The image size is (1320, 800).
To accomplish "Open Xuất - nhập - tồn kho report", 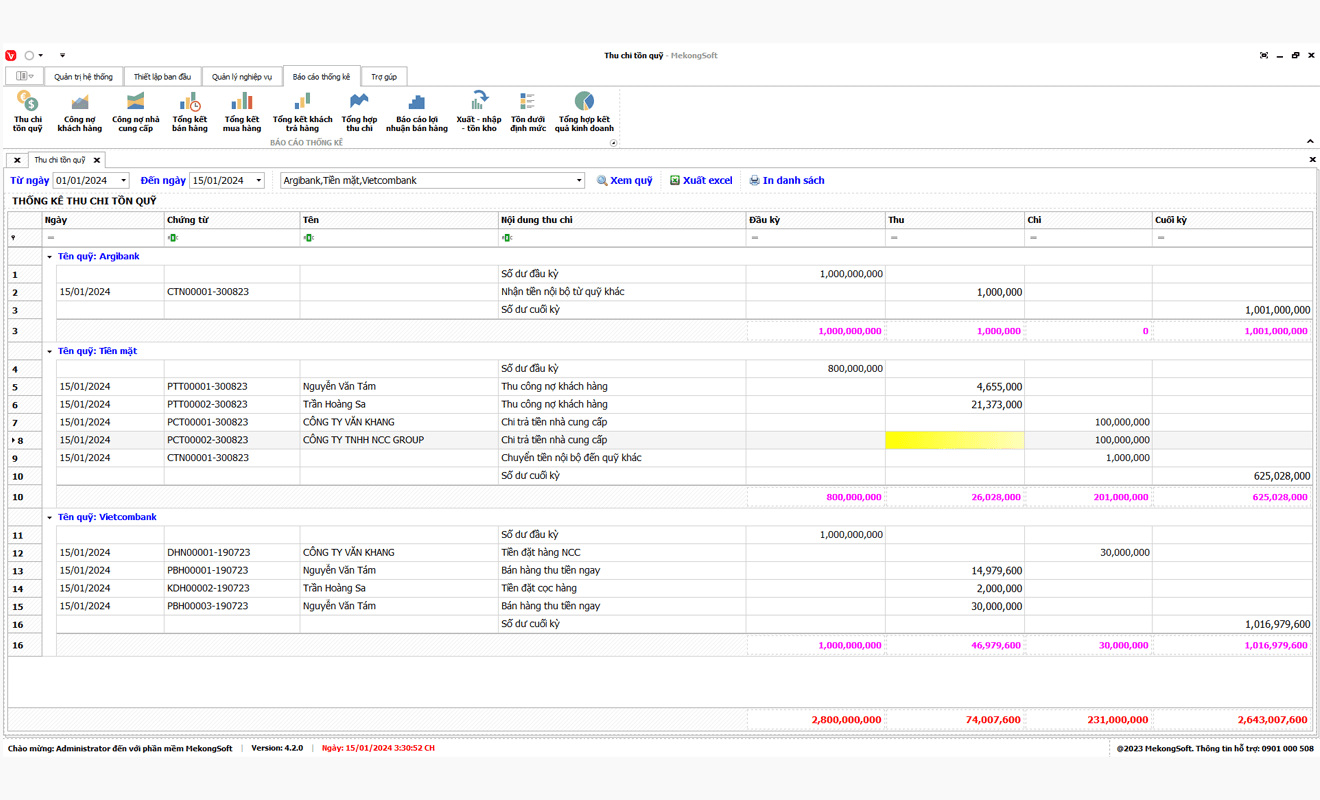I will pos(479,112).
